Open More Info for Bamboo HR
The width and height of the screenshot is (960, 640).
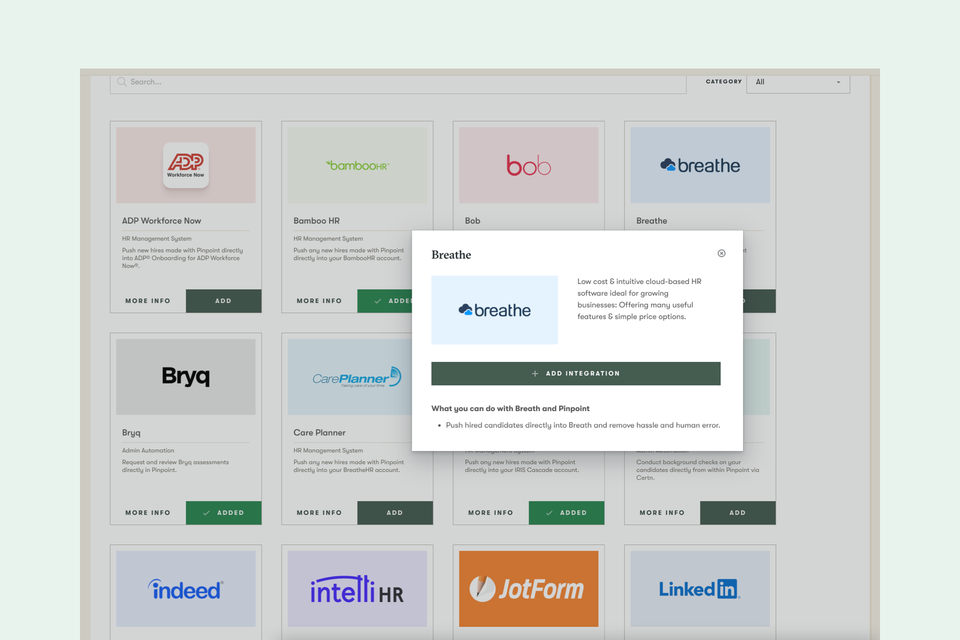(319, 301)
